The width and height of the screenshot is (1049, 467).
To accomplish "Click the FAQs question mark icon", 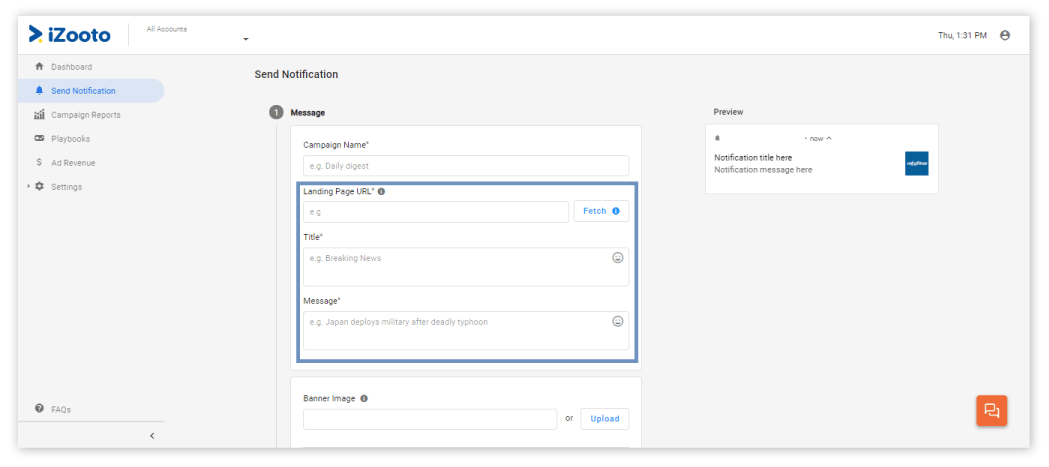I will [39, 408].
